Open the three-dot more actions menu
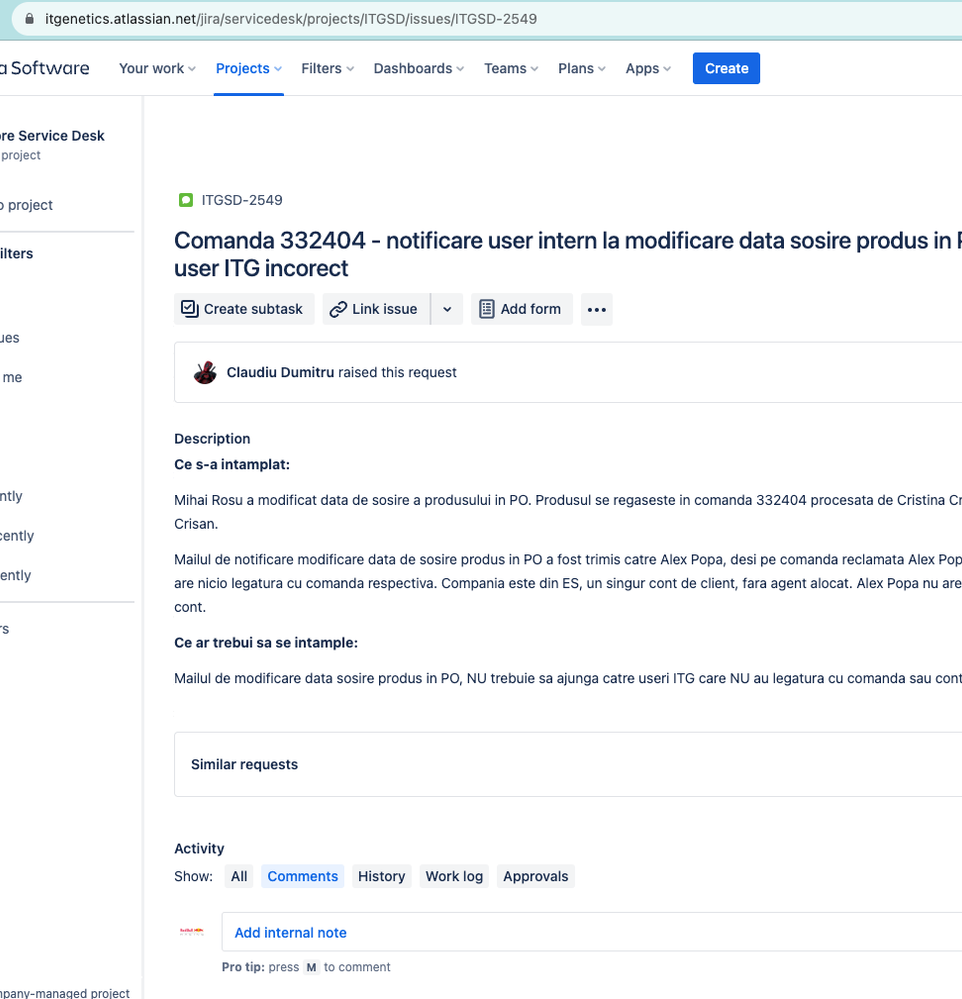The image size is (962, 999). (x=597, y=310)
